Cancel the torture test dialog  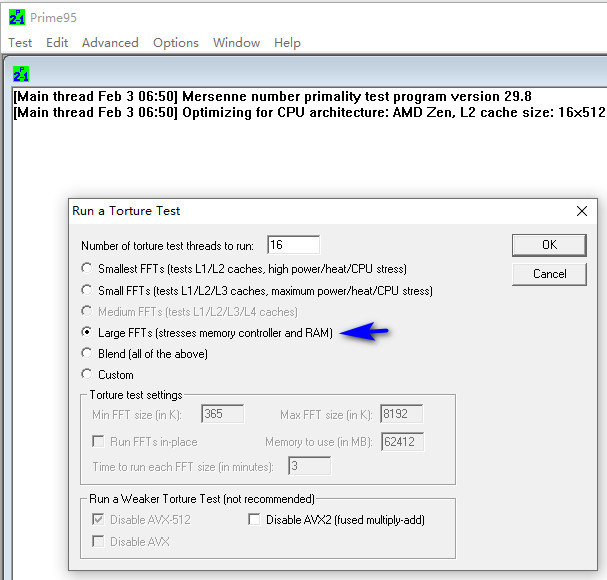click(549, 274)
